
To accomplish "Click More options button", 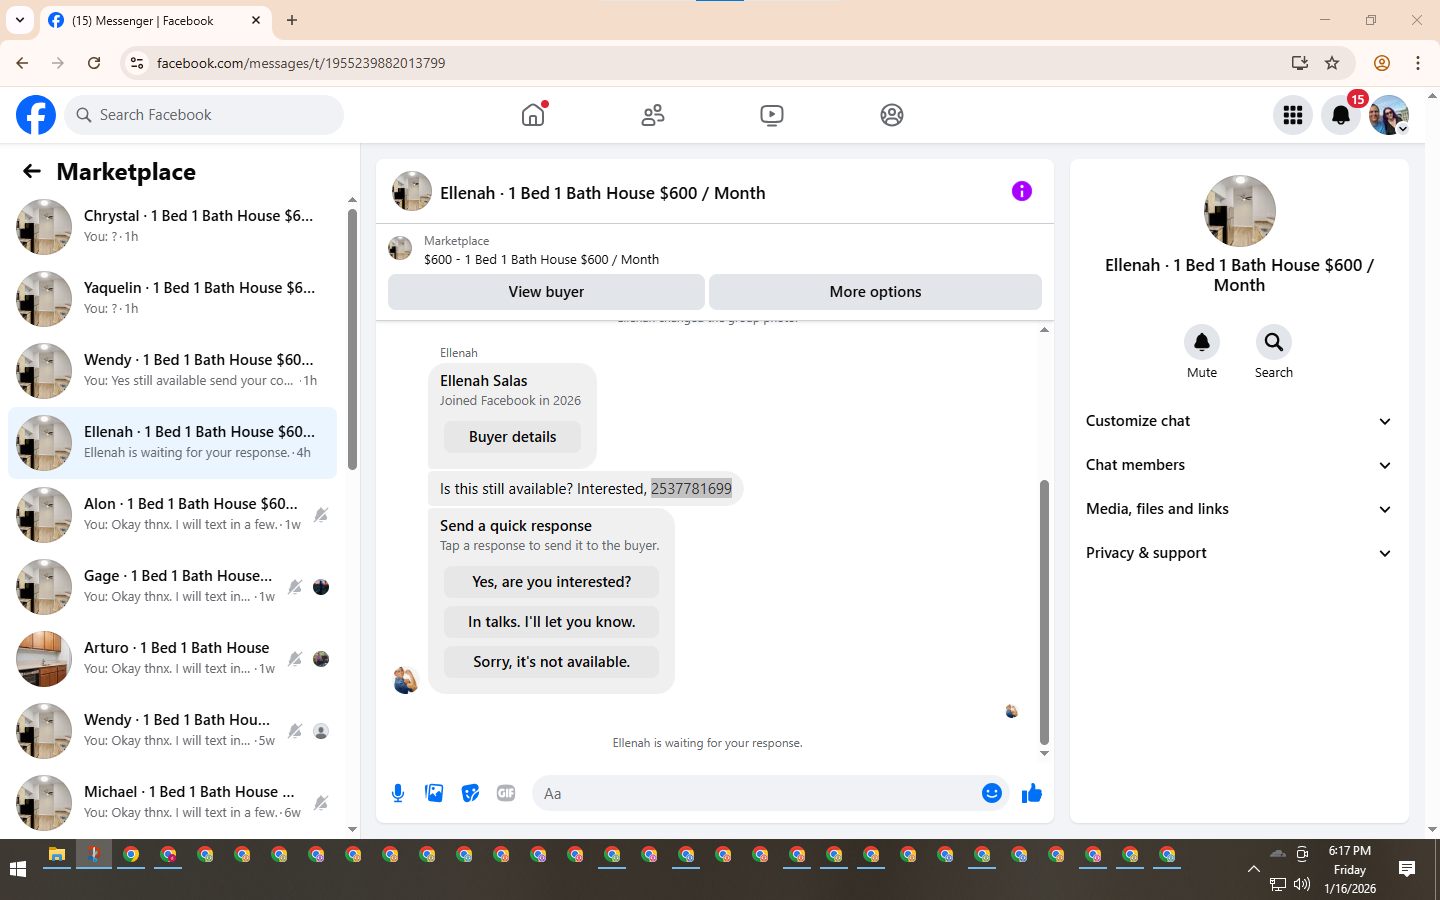I will click(x=875, y=292).
